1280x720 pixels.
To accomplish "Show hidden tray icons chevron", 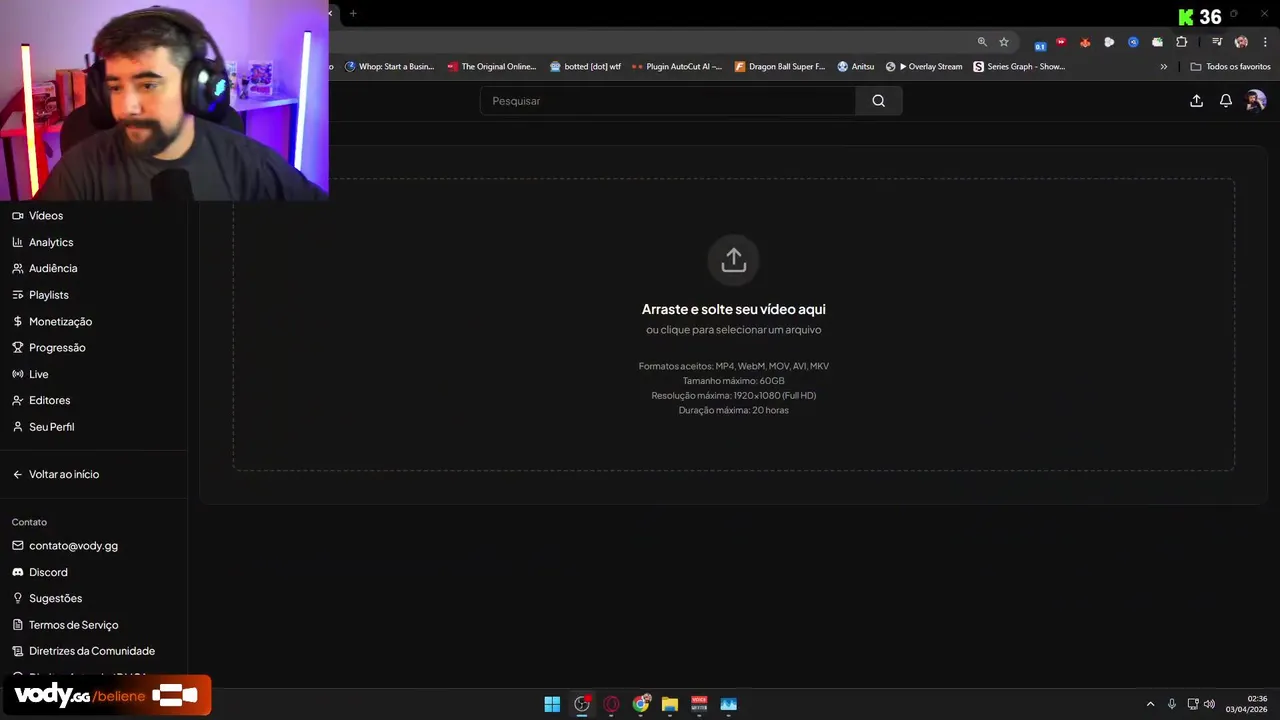I will (x=1150, y=704).
